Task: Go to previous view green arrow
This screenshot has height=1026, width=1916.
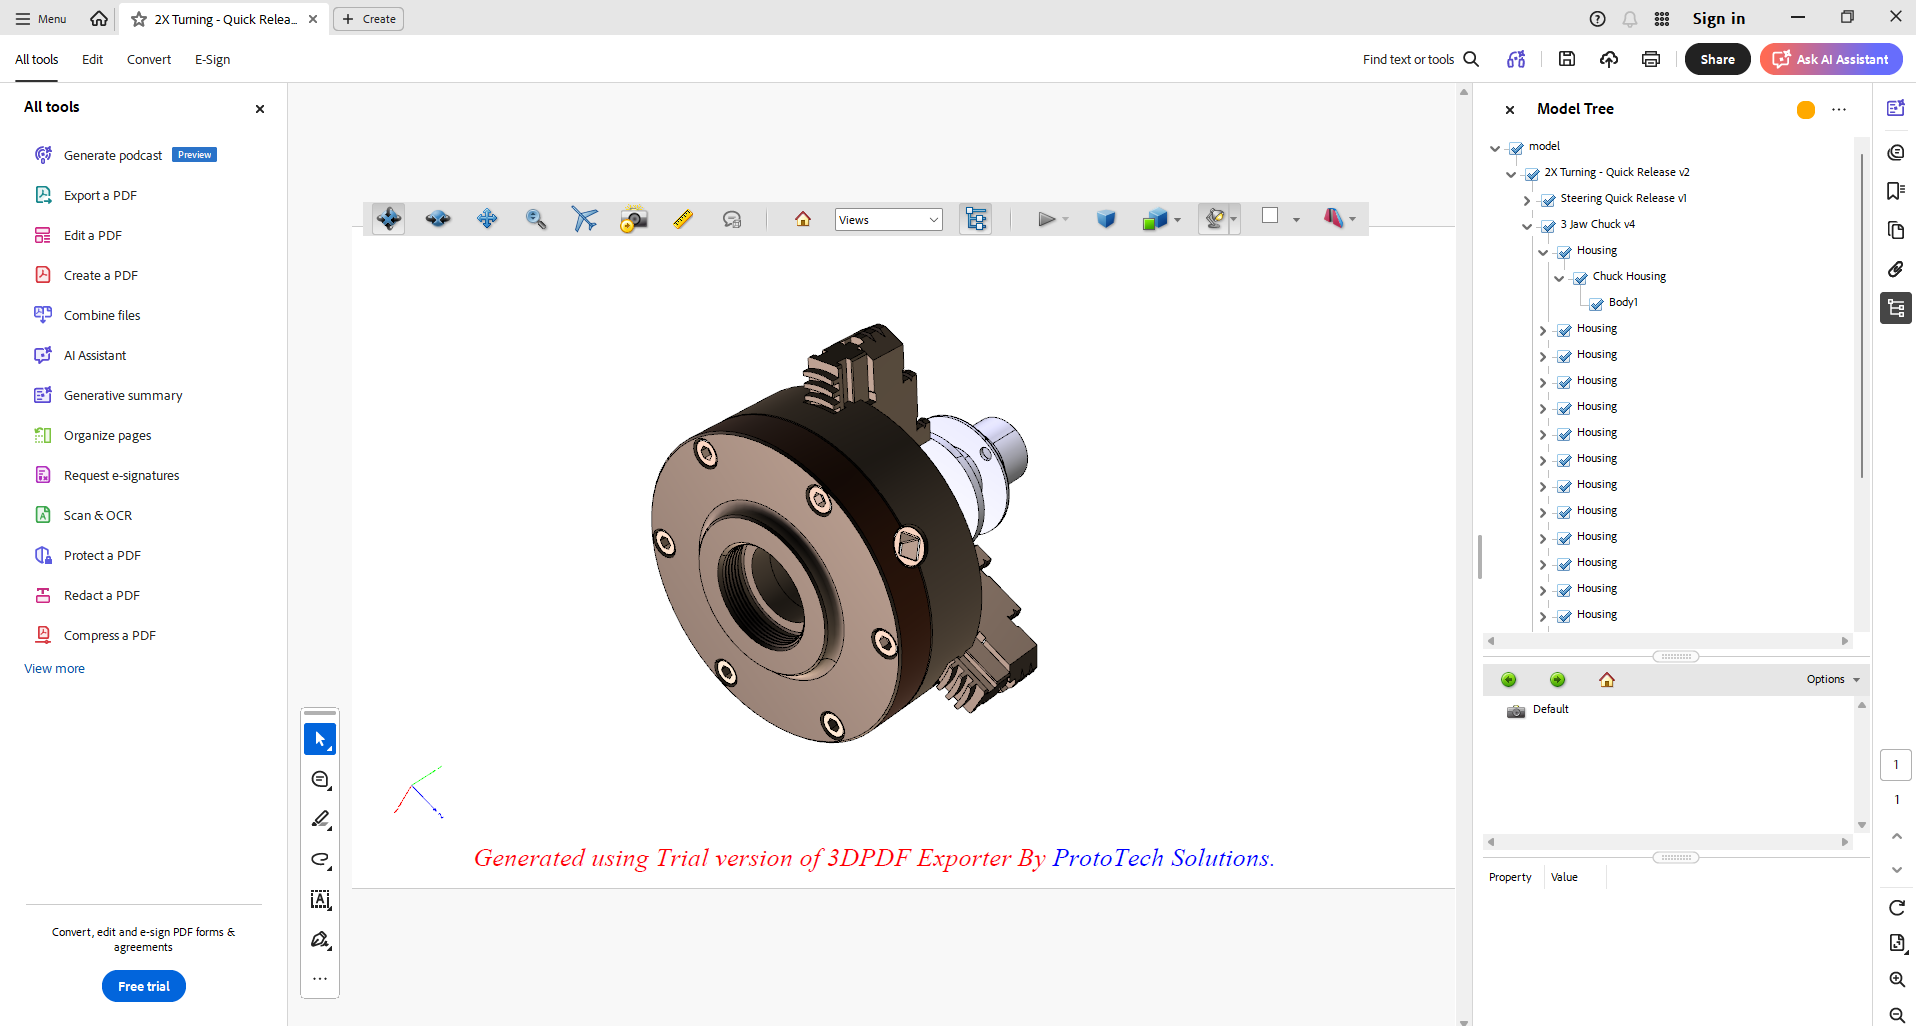Action: pos(1509,680)
